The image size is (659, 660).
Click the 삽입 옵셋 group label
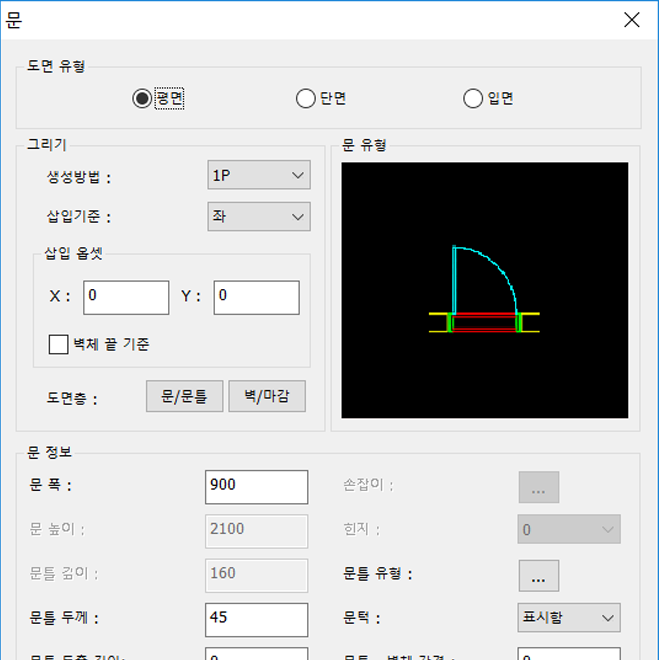click(74, 253)
